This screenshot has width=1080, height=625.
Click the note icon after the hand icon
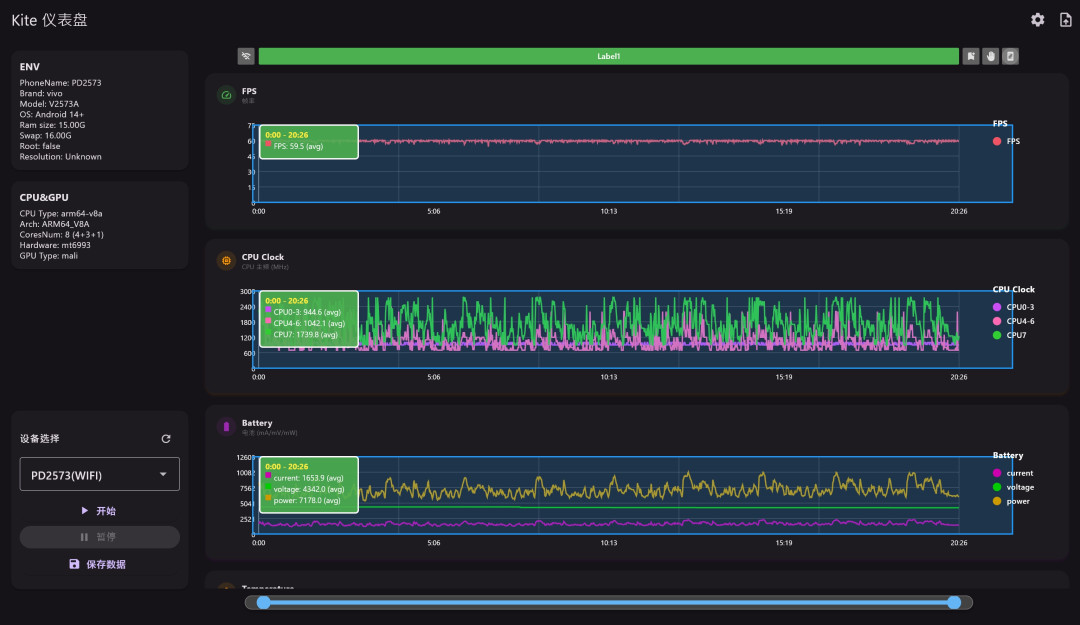pyautogui.click(x=1010, y=57)
